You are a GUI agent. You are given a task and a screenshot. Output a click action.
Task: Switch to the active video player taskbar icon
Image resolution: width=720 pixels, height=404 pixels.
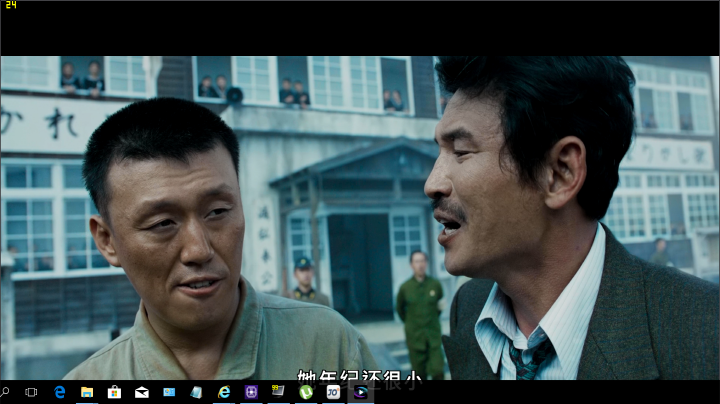click(360, 392)
